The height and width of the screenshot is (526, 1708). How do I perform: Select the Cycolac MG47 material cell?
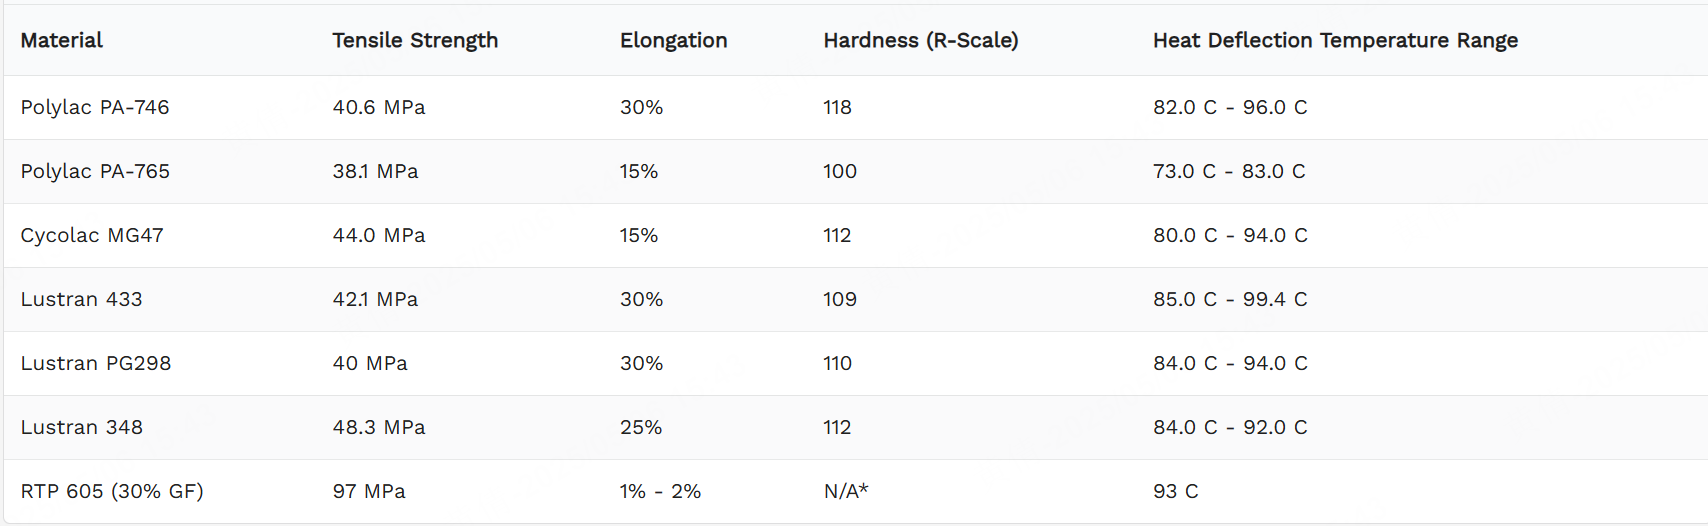(92, 235)
